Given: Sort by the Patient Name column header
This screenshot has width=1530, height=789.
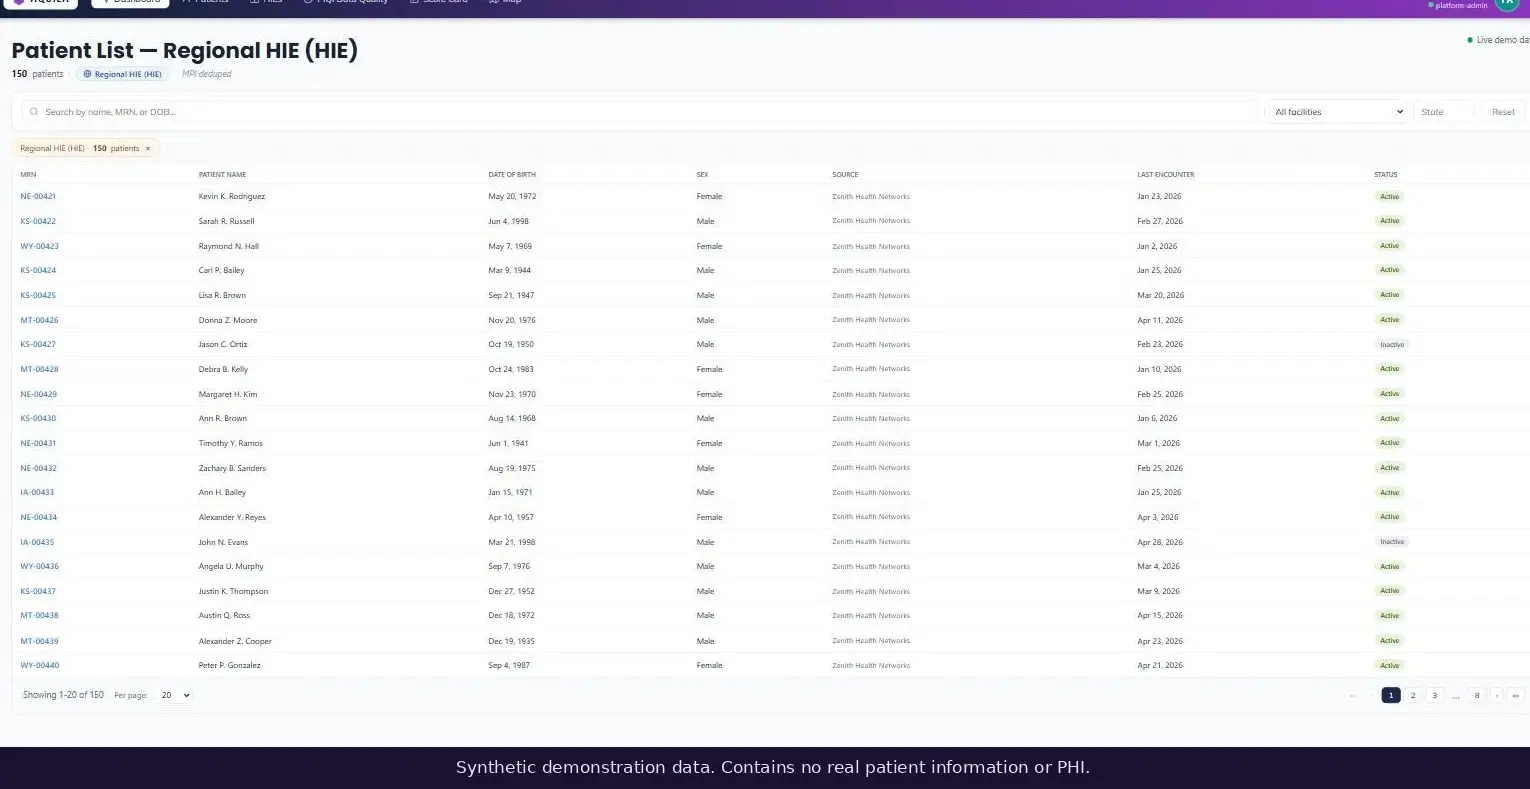Looking at the screenshot, I should (x=222, y=175).
